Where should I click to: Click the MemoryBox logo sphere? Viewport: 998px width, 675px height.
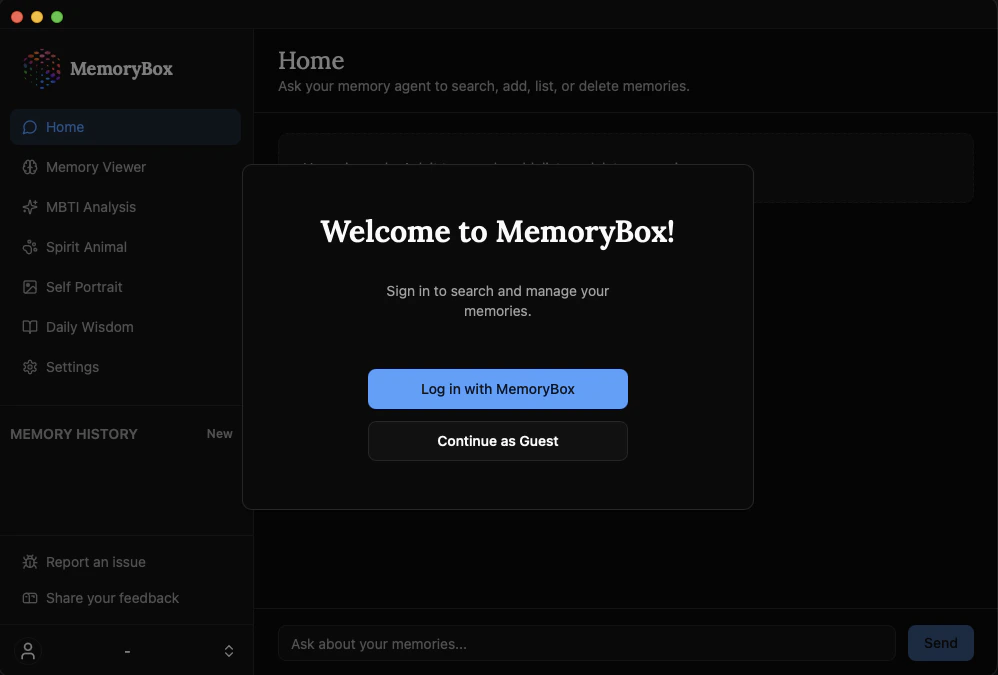pos(40,70)
